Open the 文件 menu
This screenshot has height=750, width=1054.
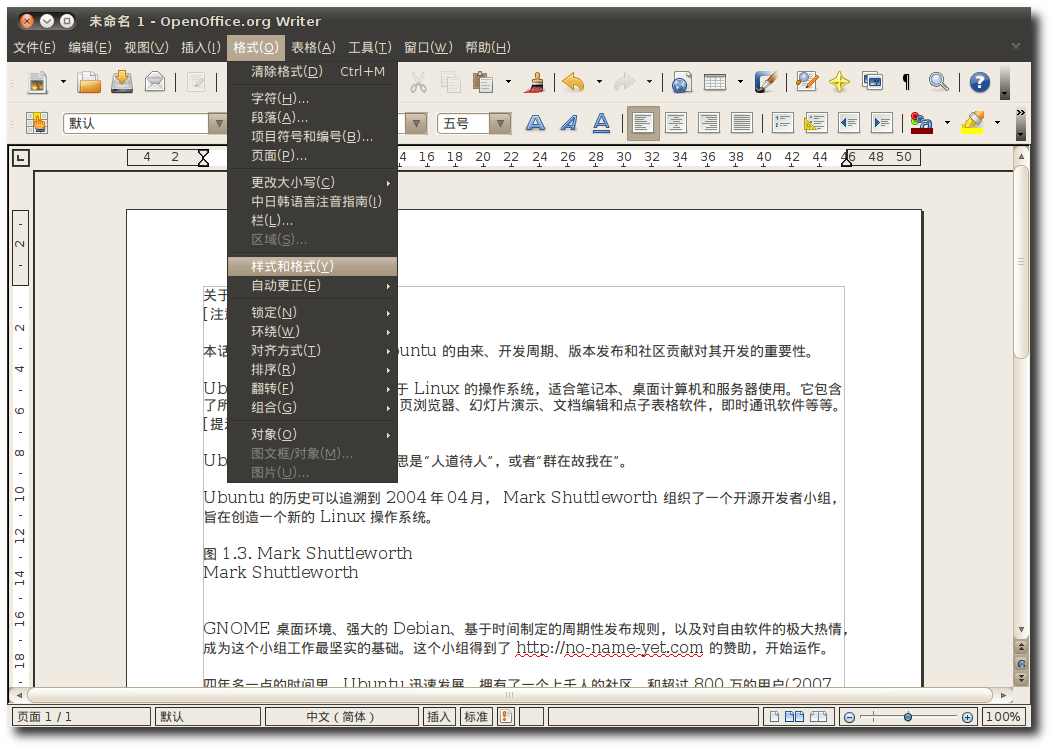point(34,48)
